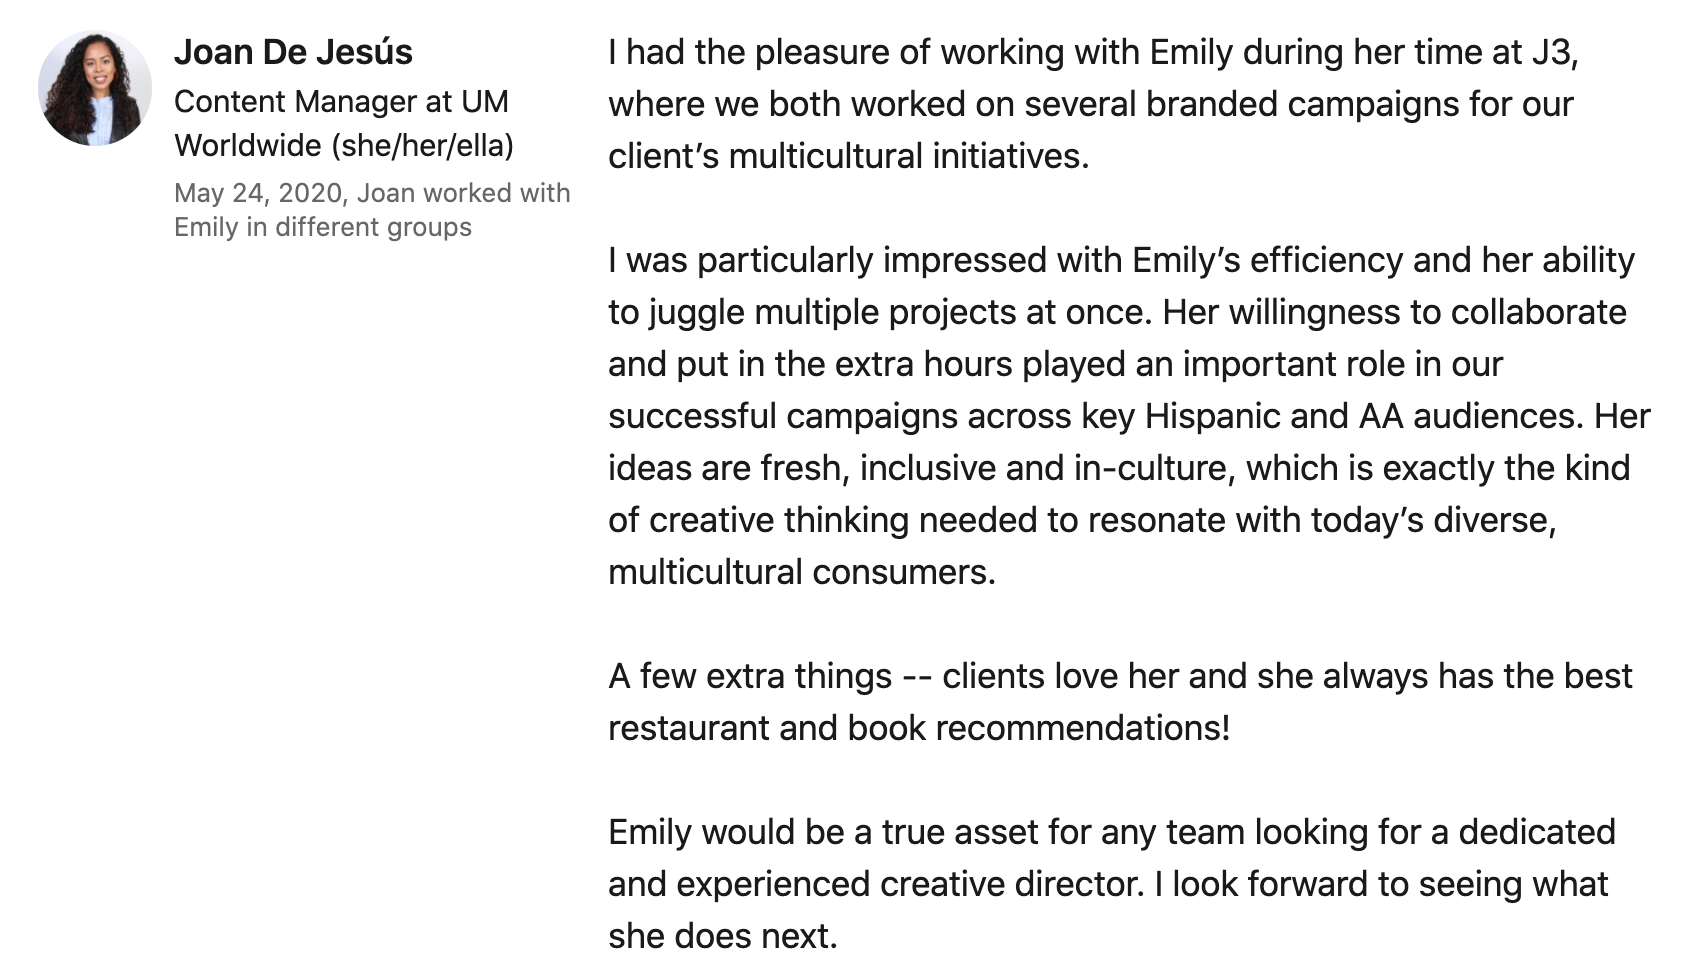The image size is (1690, 964).
Task: Click the "multicultural consumers." line
Action: [x=801, y=572]
